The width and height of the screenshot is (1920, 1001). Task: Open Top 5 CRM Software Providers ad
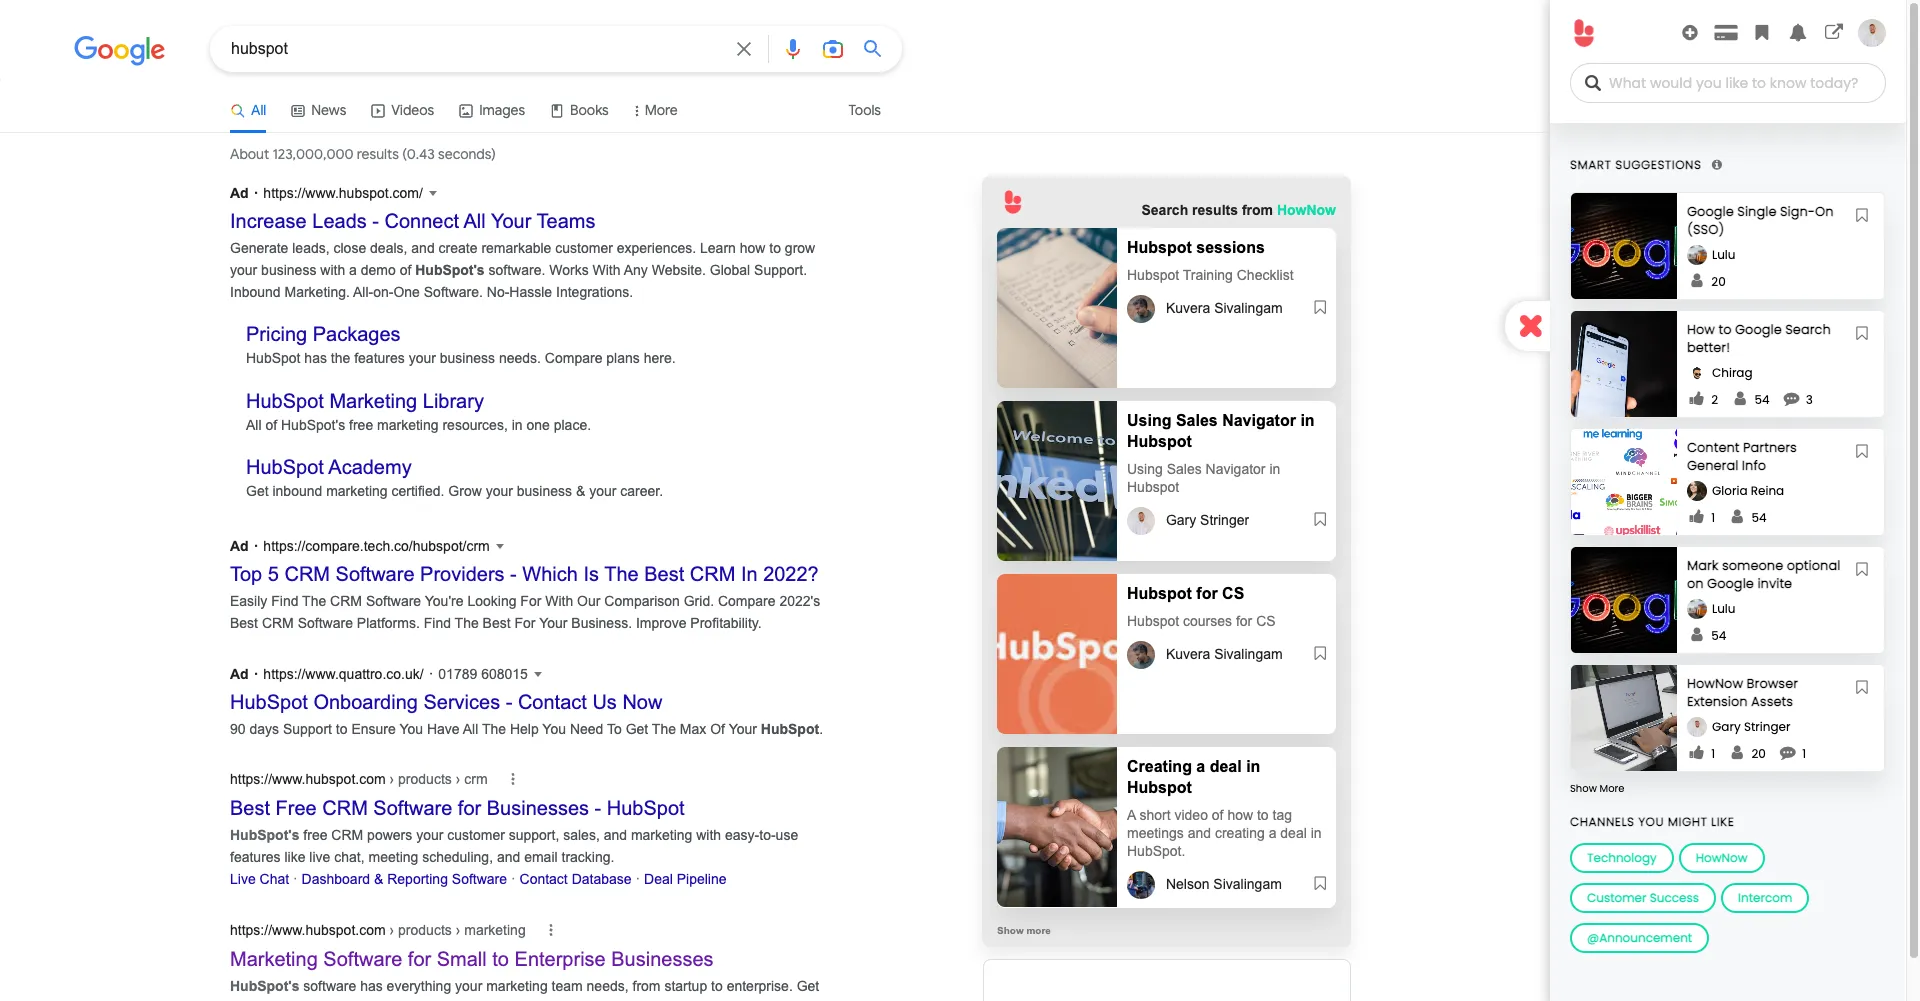(x=524, y=574)
